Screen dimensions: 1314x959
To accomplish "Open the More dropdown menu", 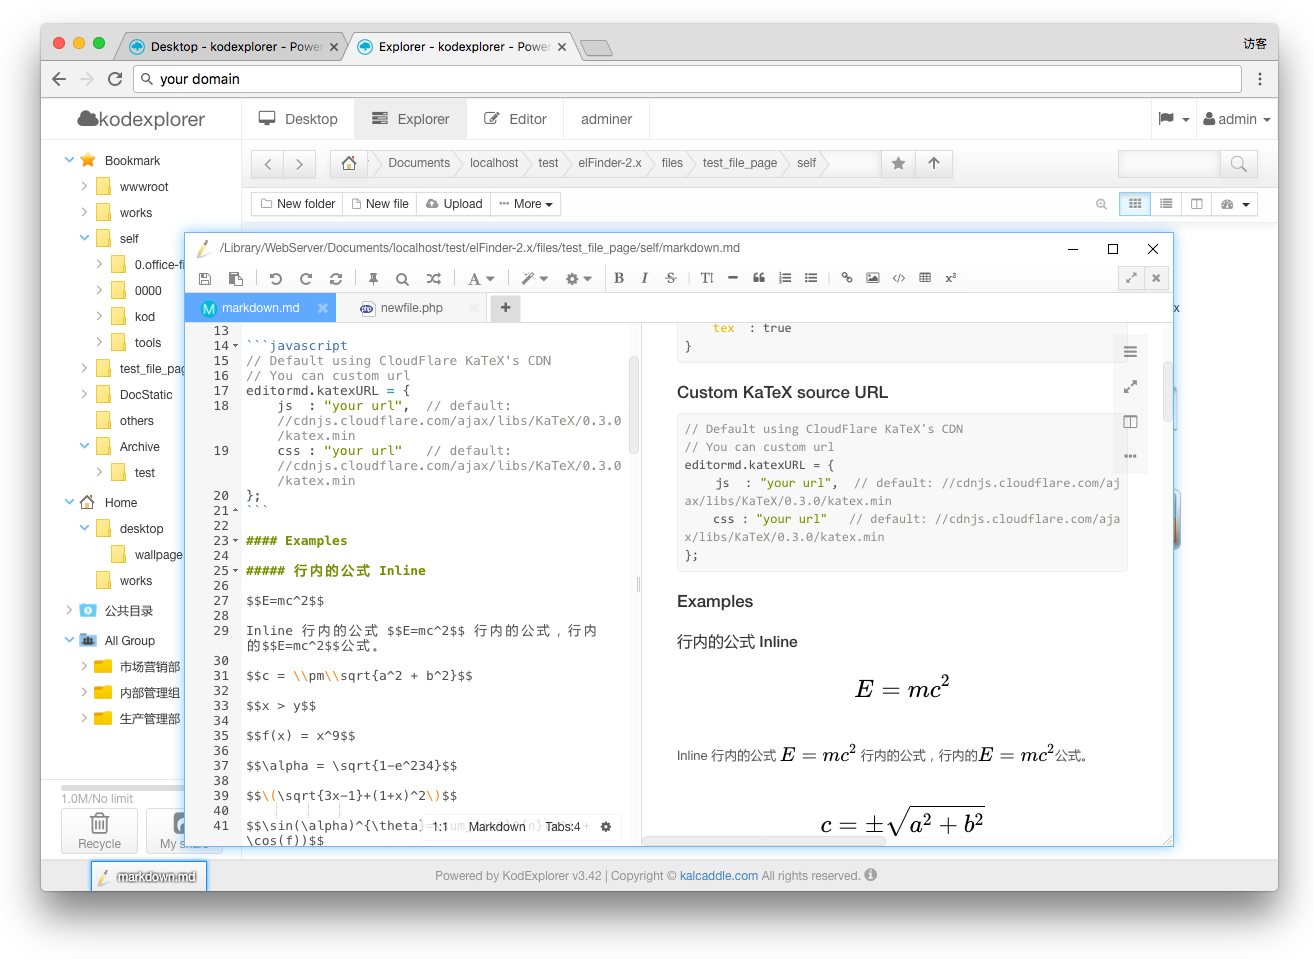I will pyautogui.click(x=526, y=204).
